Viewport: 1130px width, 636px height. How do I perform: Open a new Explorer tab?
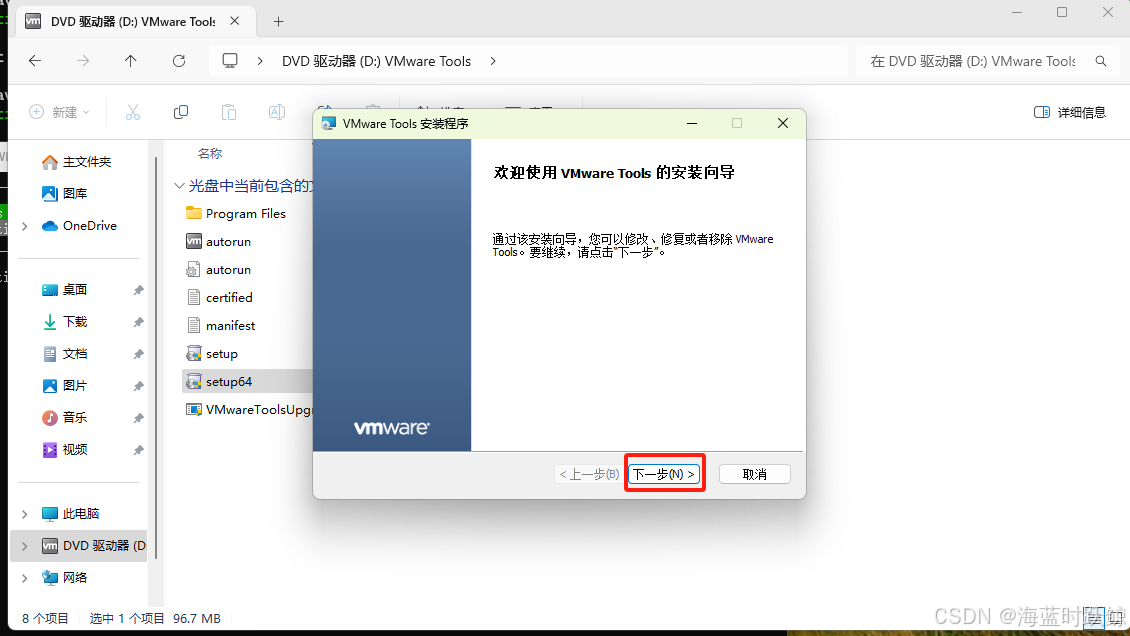pyautogui.click(x=278, y=22)
